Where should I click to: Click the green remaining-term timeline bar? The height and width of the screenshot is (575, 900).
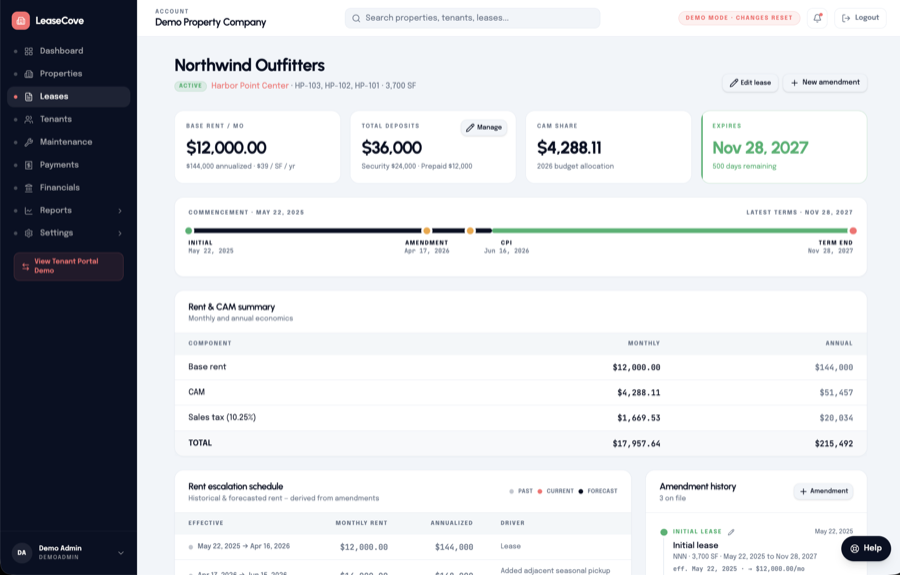[x=670, y=231]
